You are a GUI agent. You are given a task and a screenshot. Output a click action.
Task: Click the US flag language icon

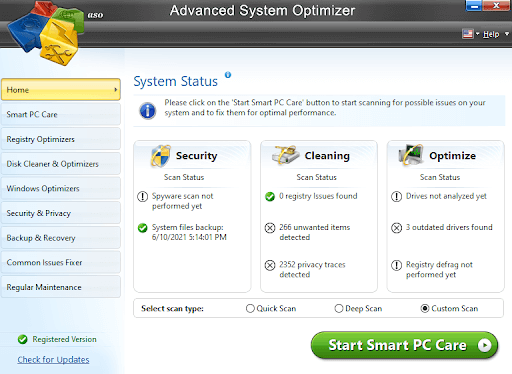pyautogui.click(x=468, y=34)
